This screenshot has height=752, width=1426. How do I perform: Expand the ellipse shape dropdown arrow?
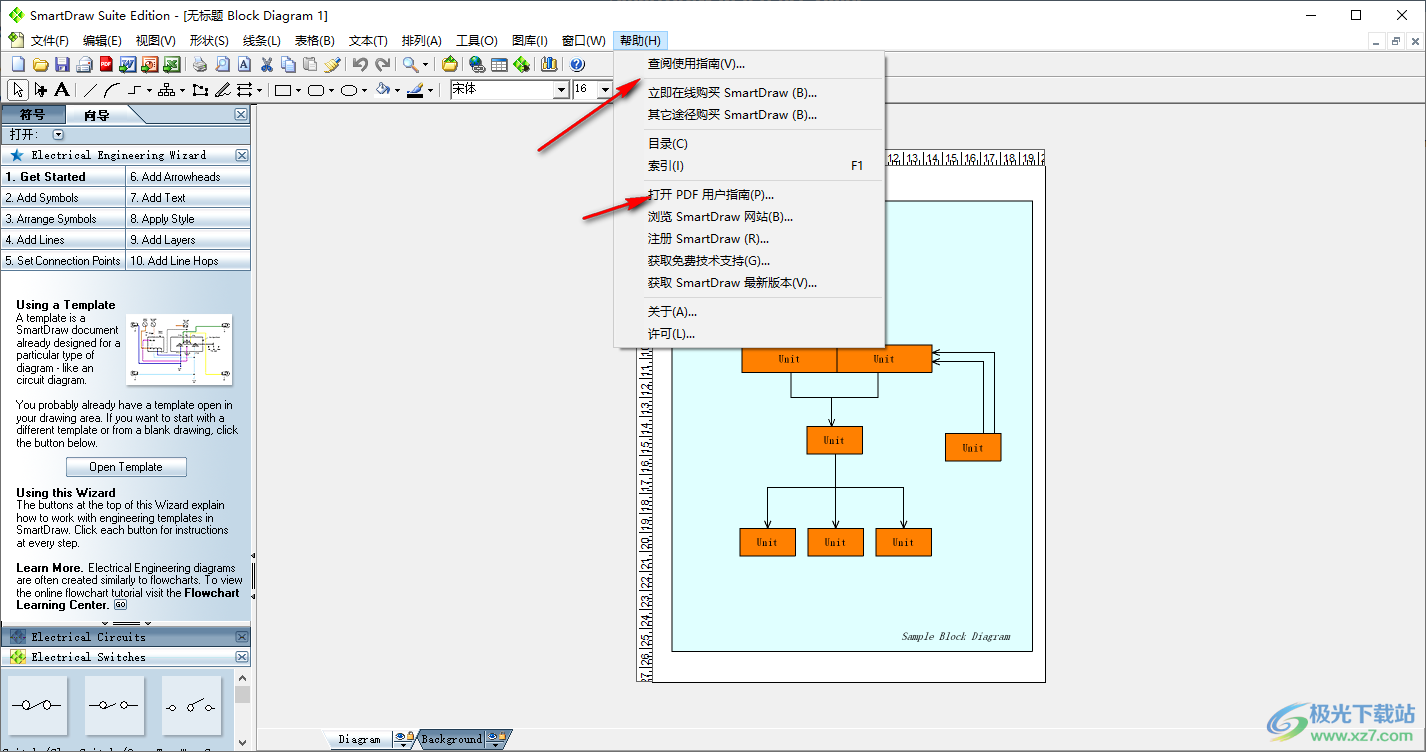pyautogui.click(x=364, y=90)
